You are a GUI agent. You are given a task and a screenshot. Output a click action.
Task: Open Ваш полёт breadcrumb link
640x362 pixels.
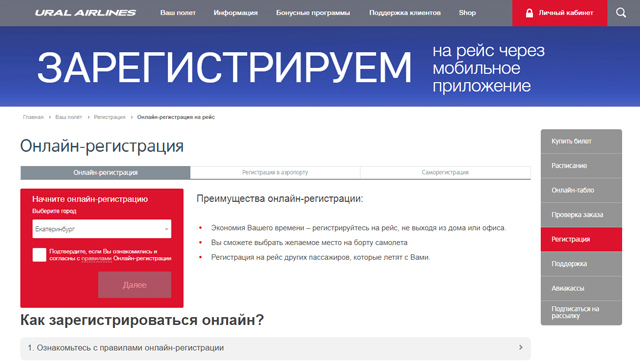click(x=69, y=117)
